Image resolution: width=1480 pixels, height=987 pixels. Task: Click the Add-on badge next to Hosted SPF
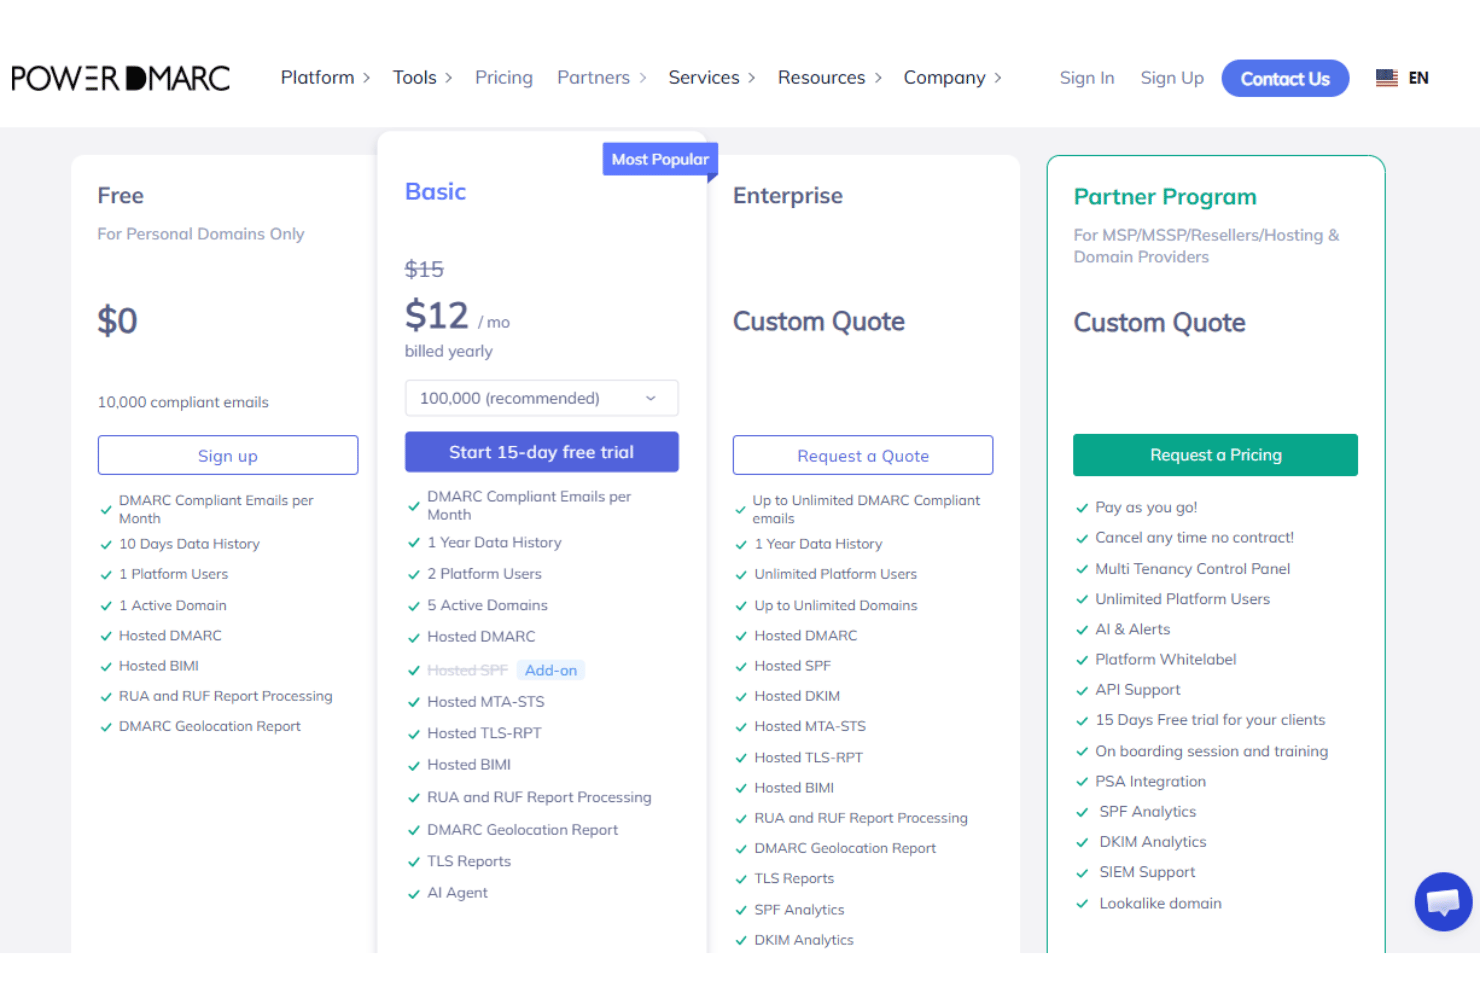click(551, 670)
